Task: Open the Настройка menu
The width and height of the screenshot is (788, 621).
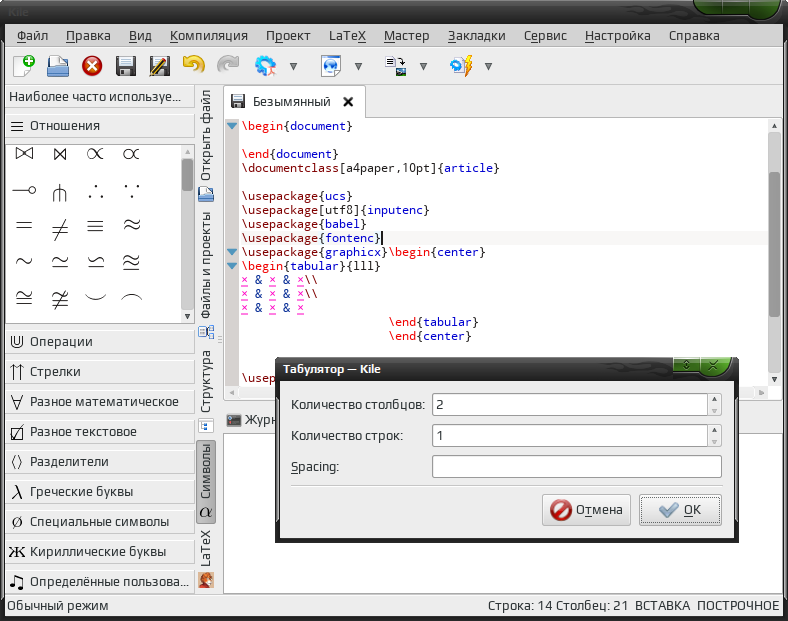Action: (x=618, y=36)
